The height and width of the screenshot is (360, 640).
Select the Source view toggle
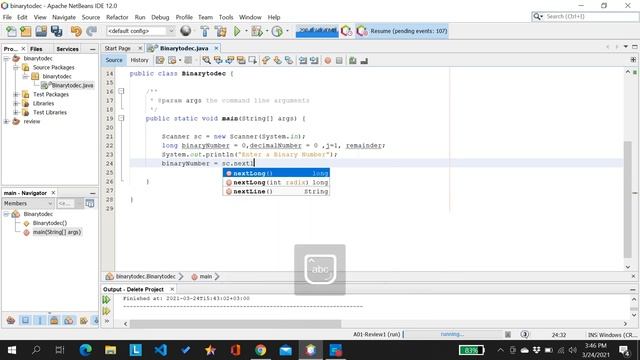click(114, 60)
